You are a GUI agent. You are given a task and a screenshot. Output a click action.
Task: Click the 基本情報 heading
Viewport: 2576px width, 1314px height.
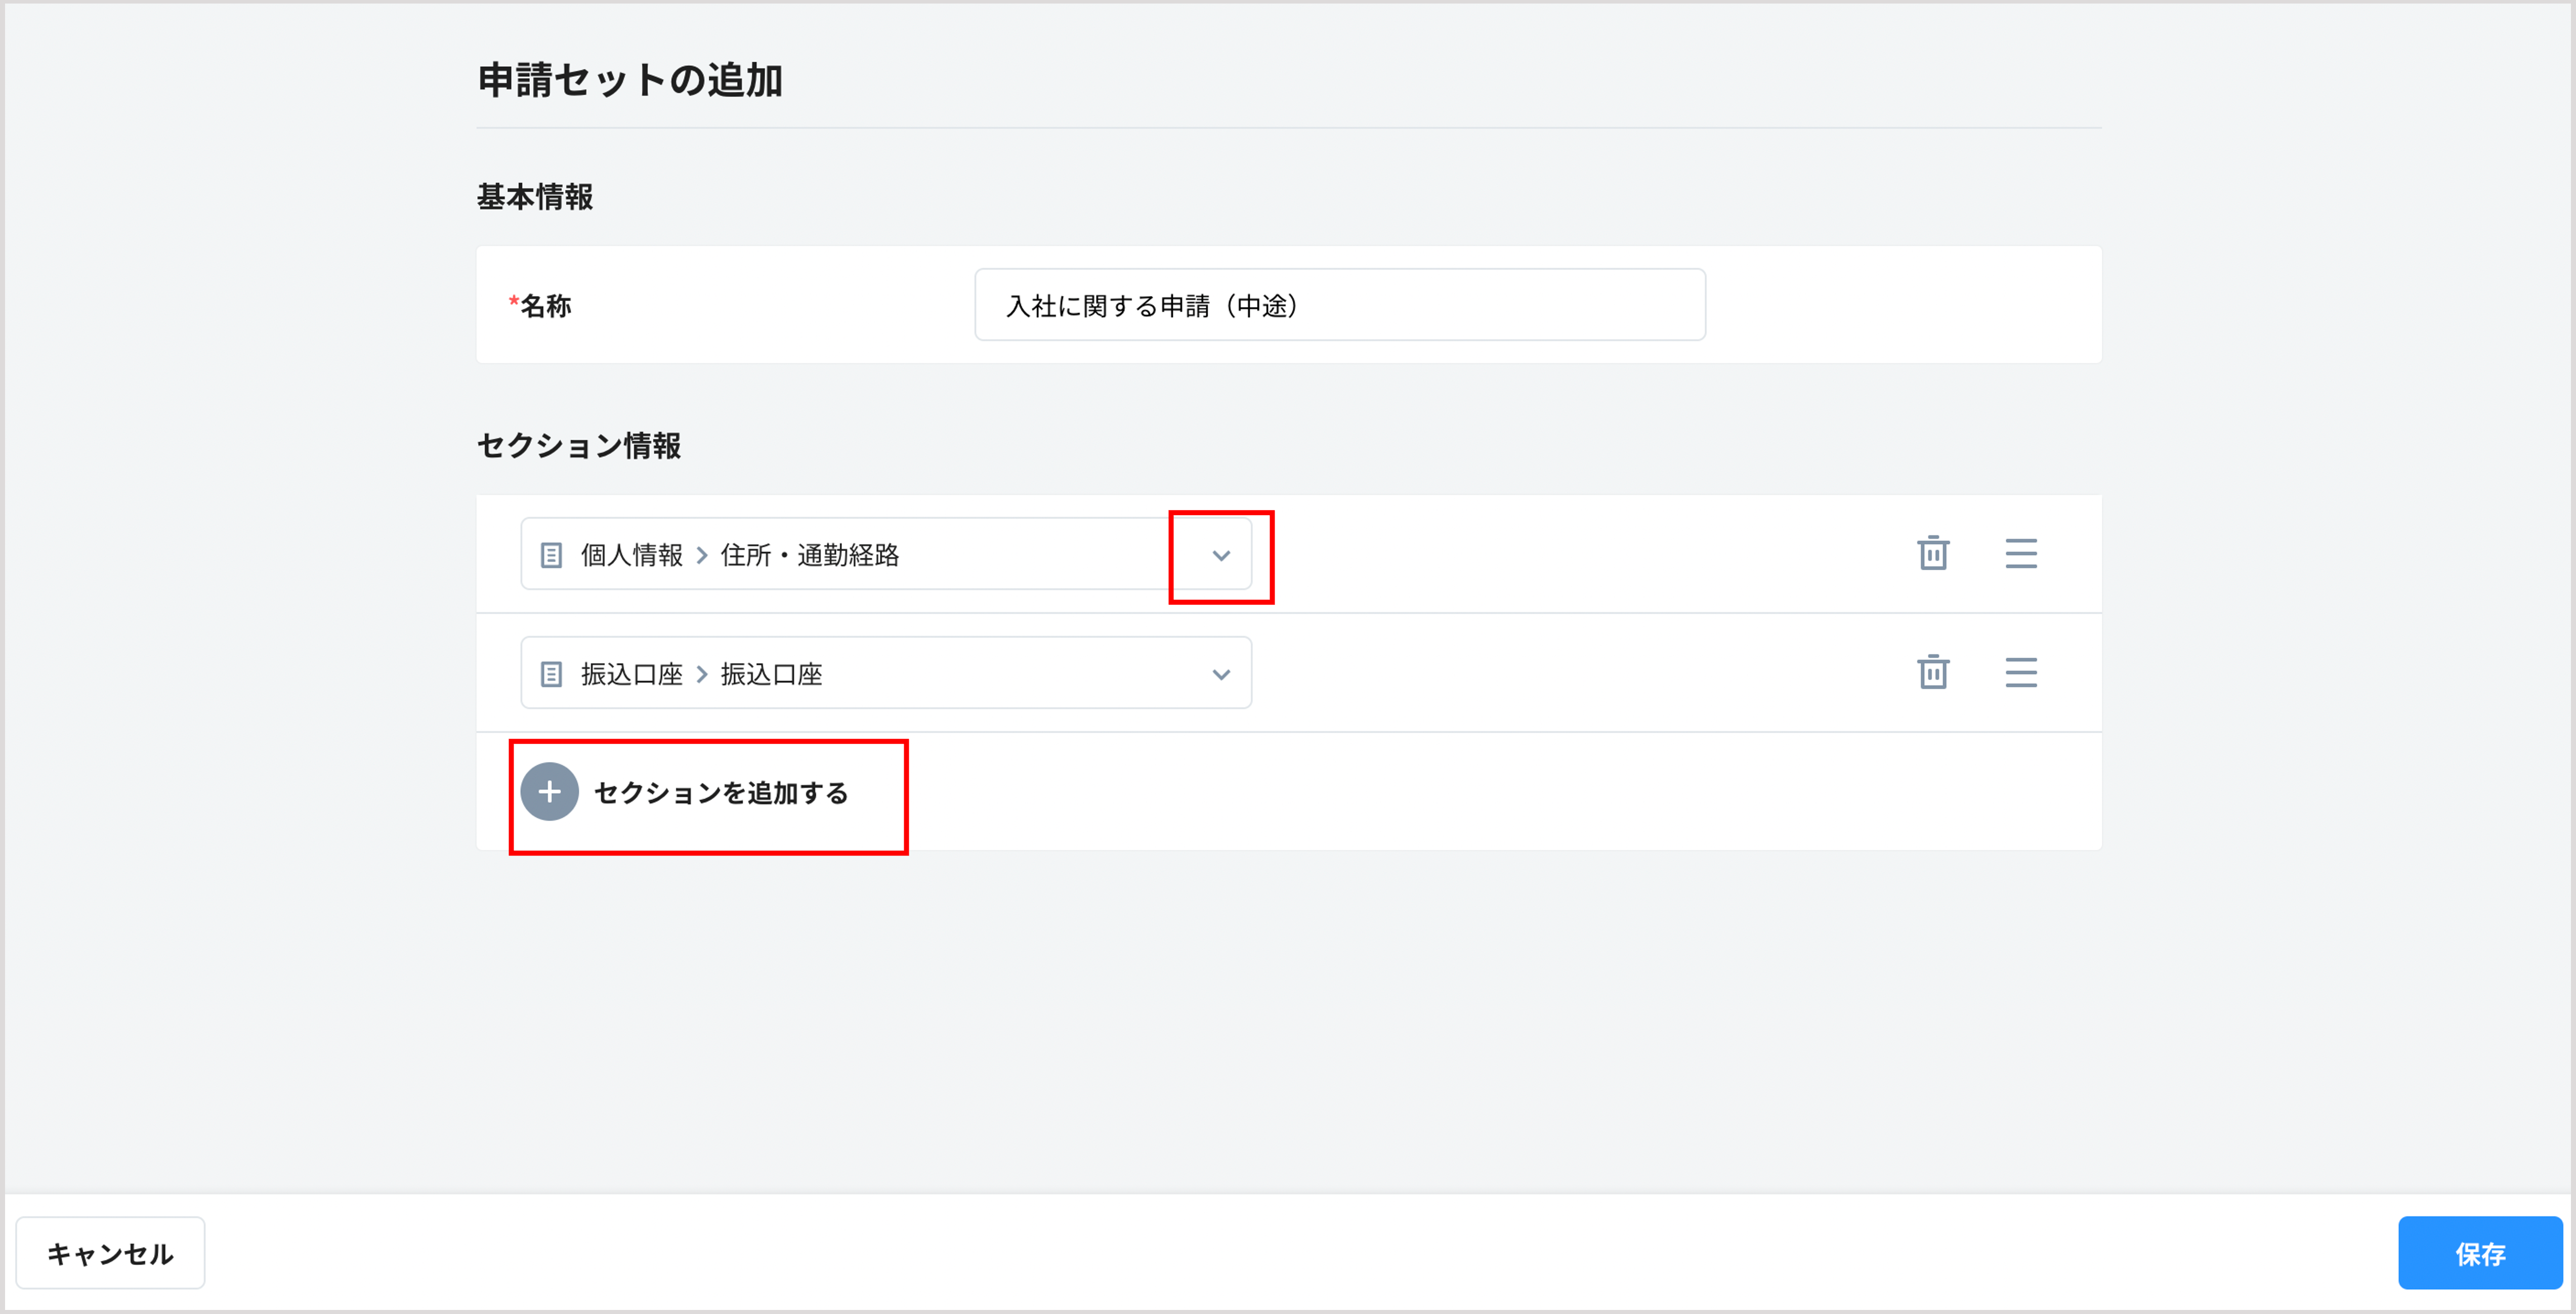coord(534,197)
